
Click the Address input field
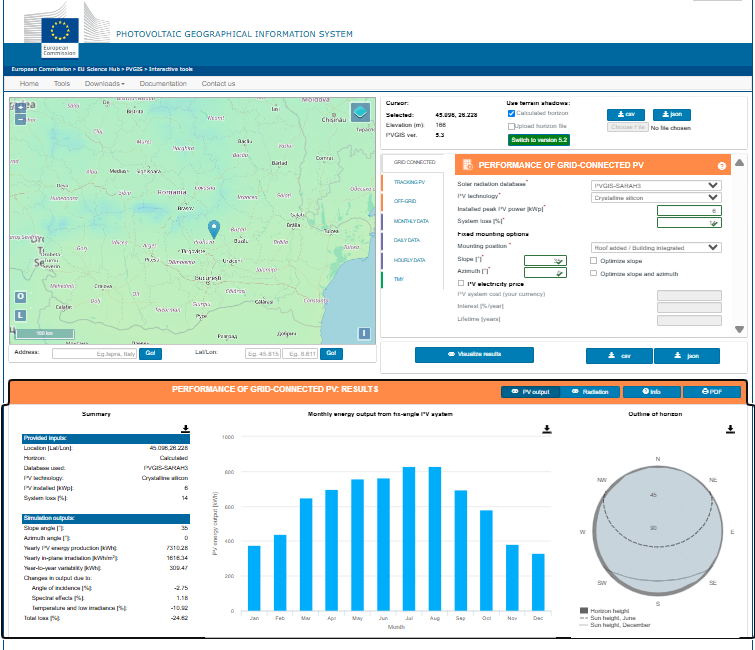tap(94, 354)
